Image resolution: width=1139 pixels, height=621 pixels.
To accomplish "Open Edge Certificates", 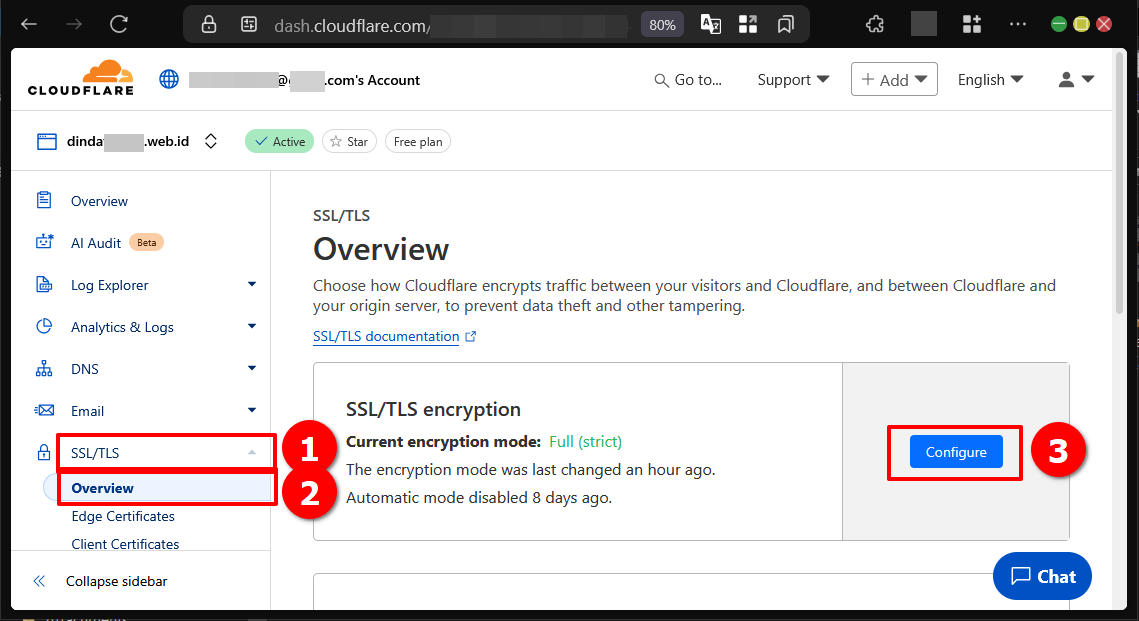I will point(123,516).
